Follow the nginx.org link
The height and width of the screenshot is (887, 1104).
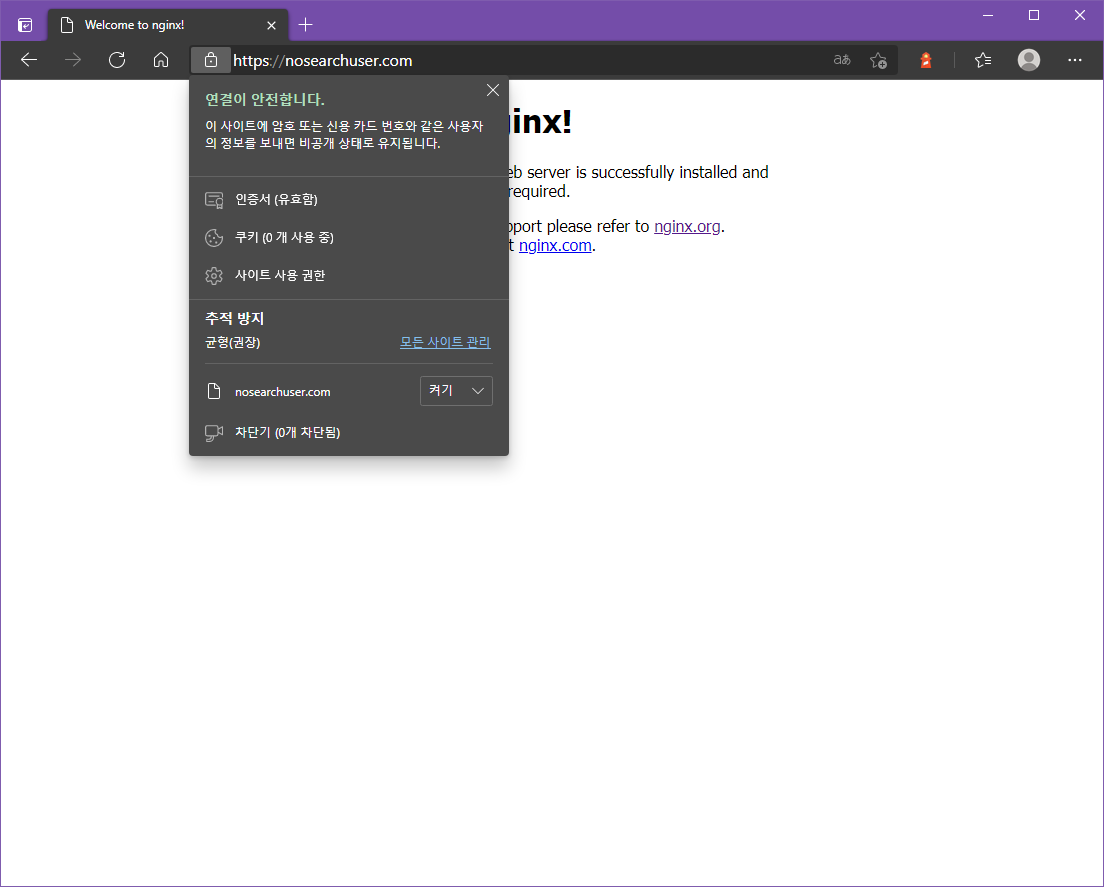pyautogui.click(x=687, y=227)
